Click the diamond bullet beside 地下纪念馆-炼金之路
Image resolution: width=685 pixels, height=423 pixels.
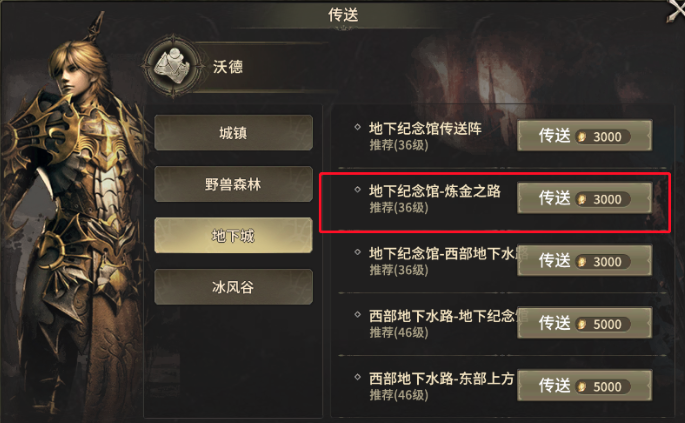[357, 189]
